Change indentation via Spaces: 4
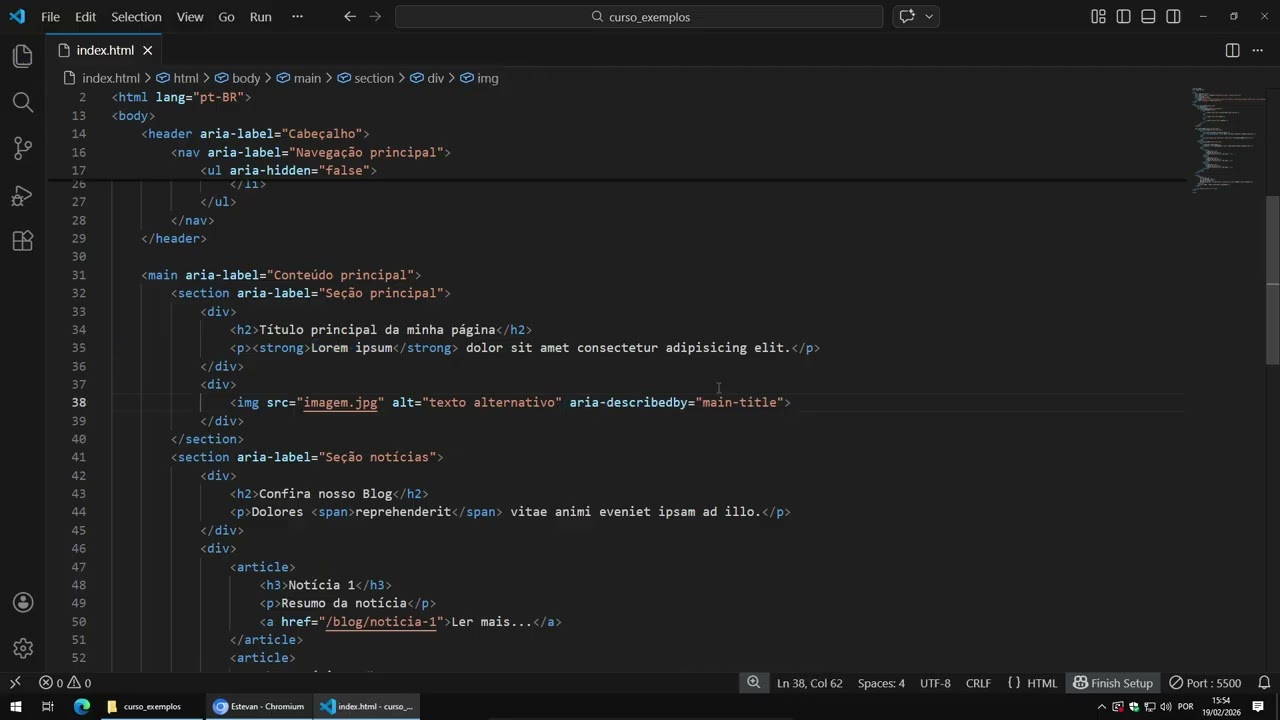 [881, 683]
